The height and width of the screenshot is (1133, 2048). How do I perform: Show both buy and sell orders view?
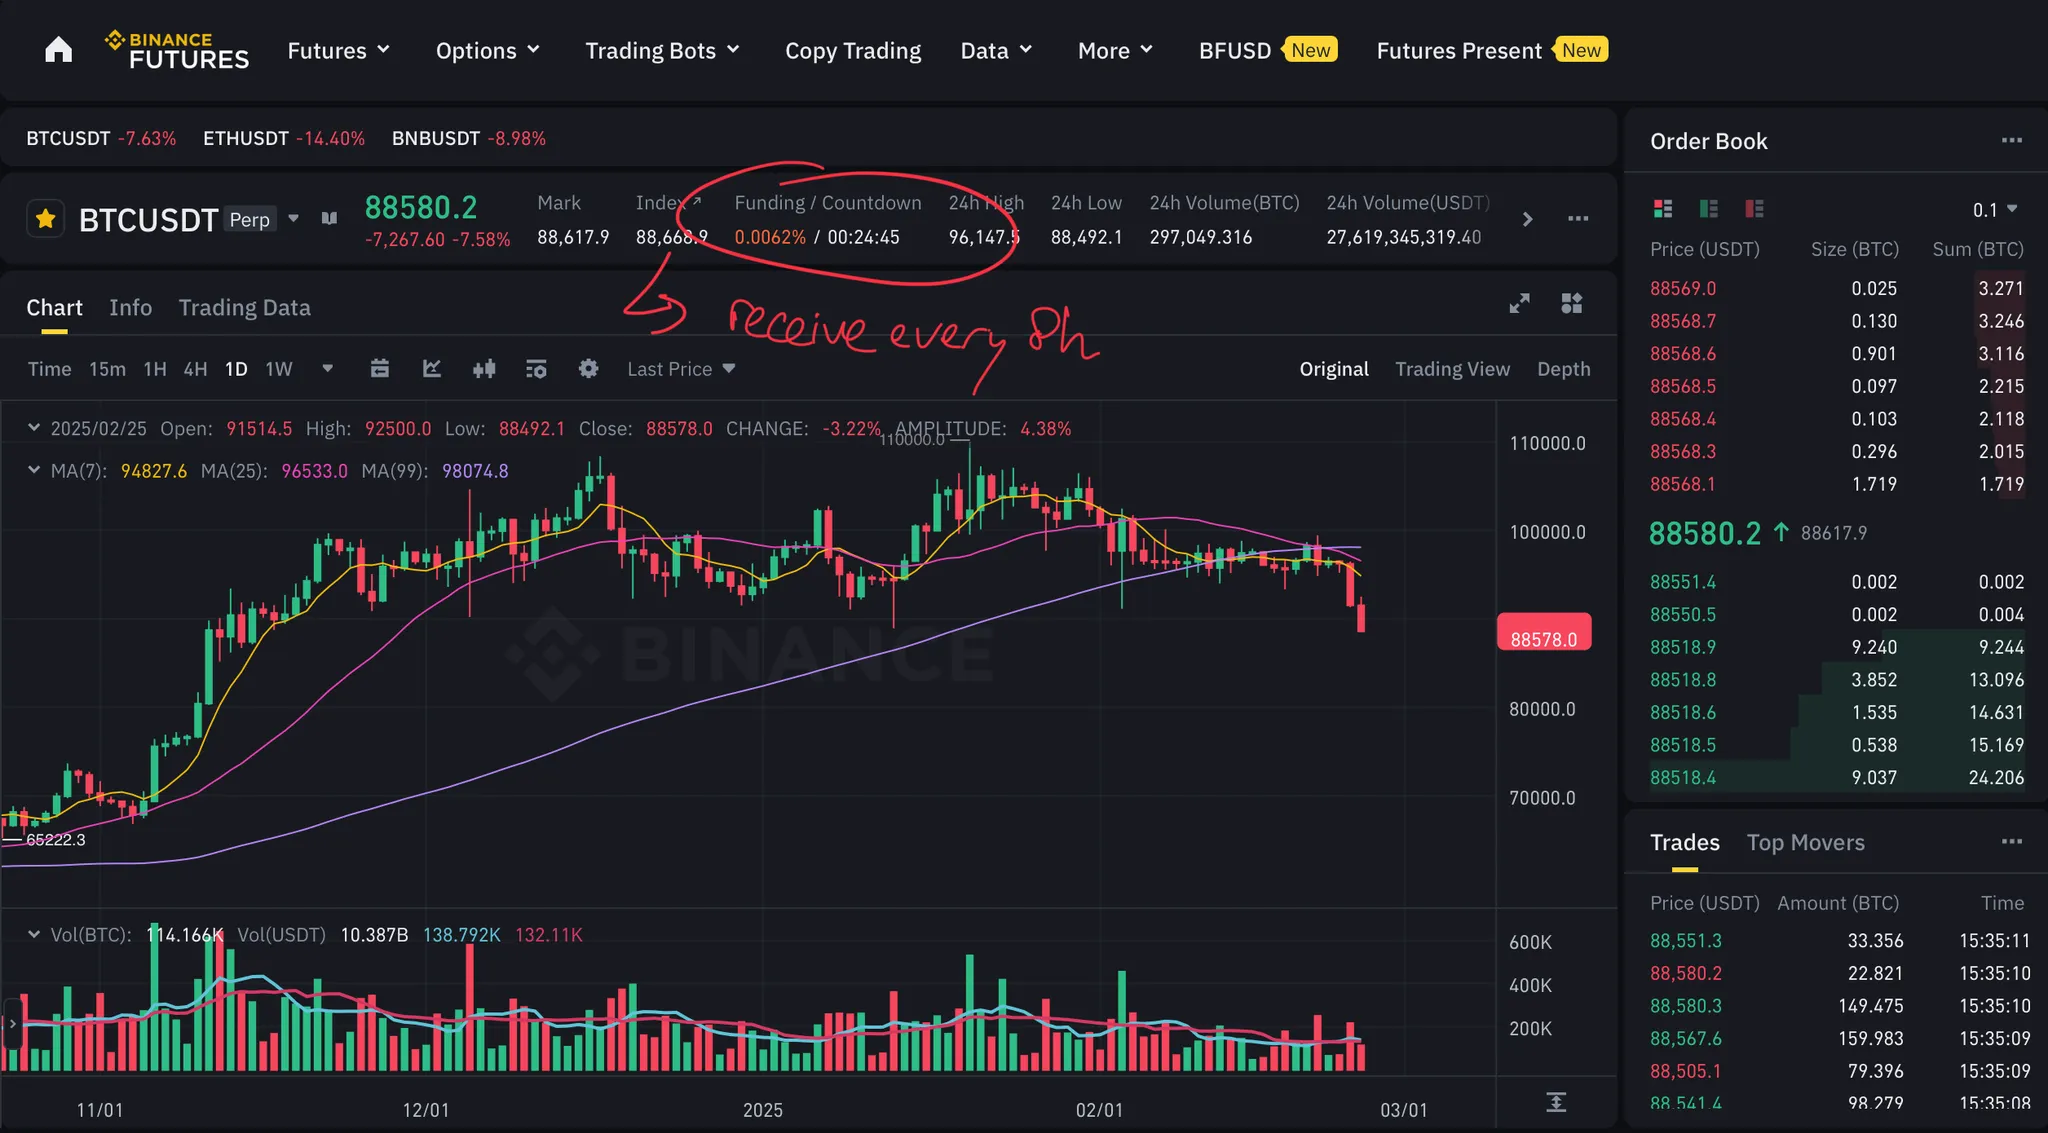(1663, 209)
